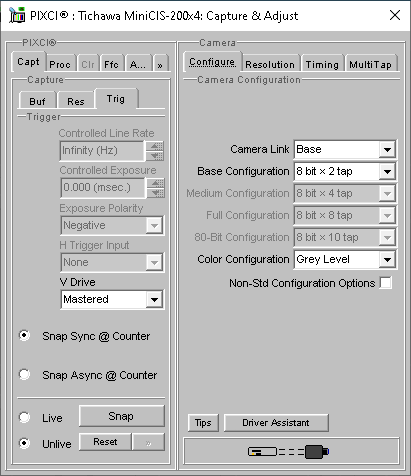Viewport: 411px width, 476px height.
Task: Click the PIXCI application icon in title bar
Action: point(17,15)
